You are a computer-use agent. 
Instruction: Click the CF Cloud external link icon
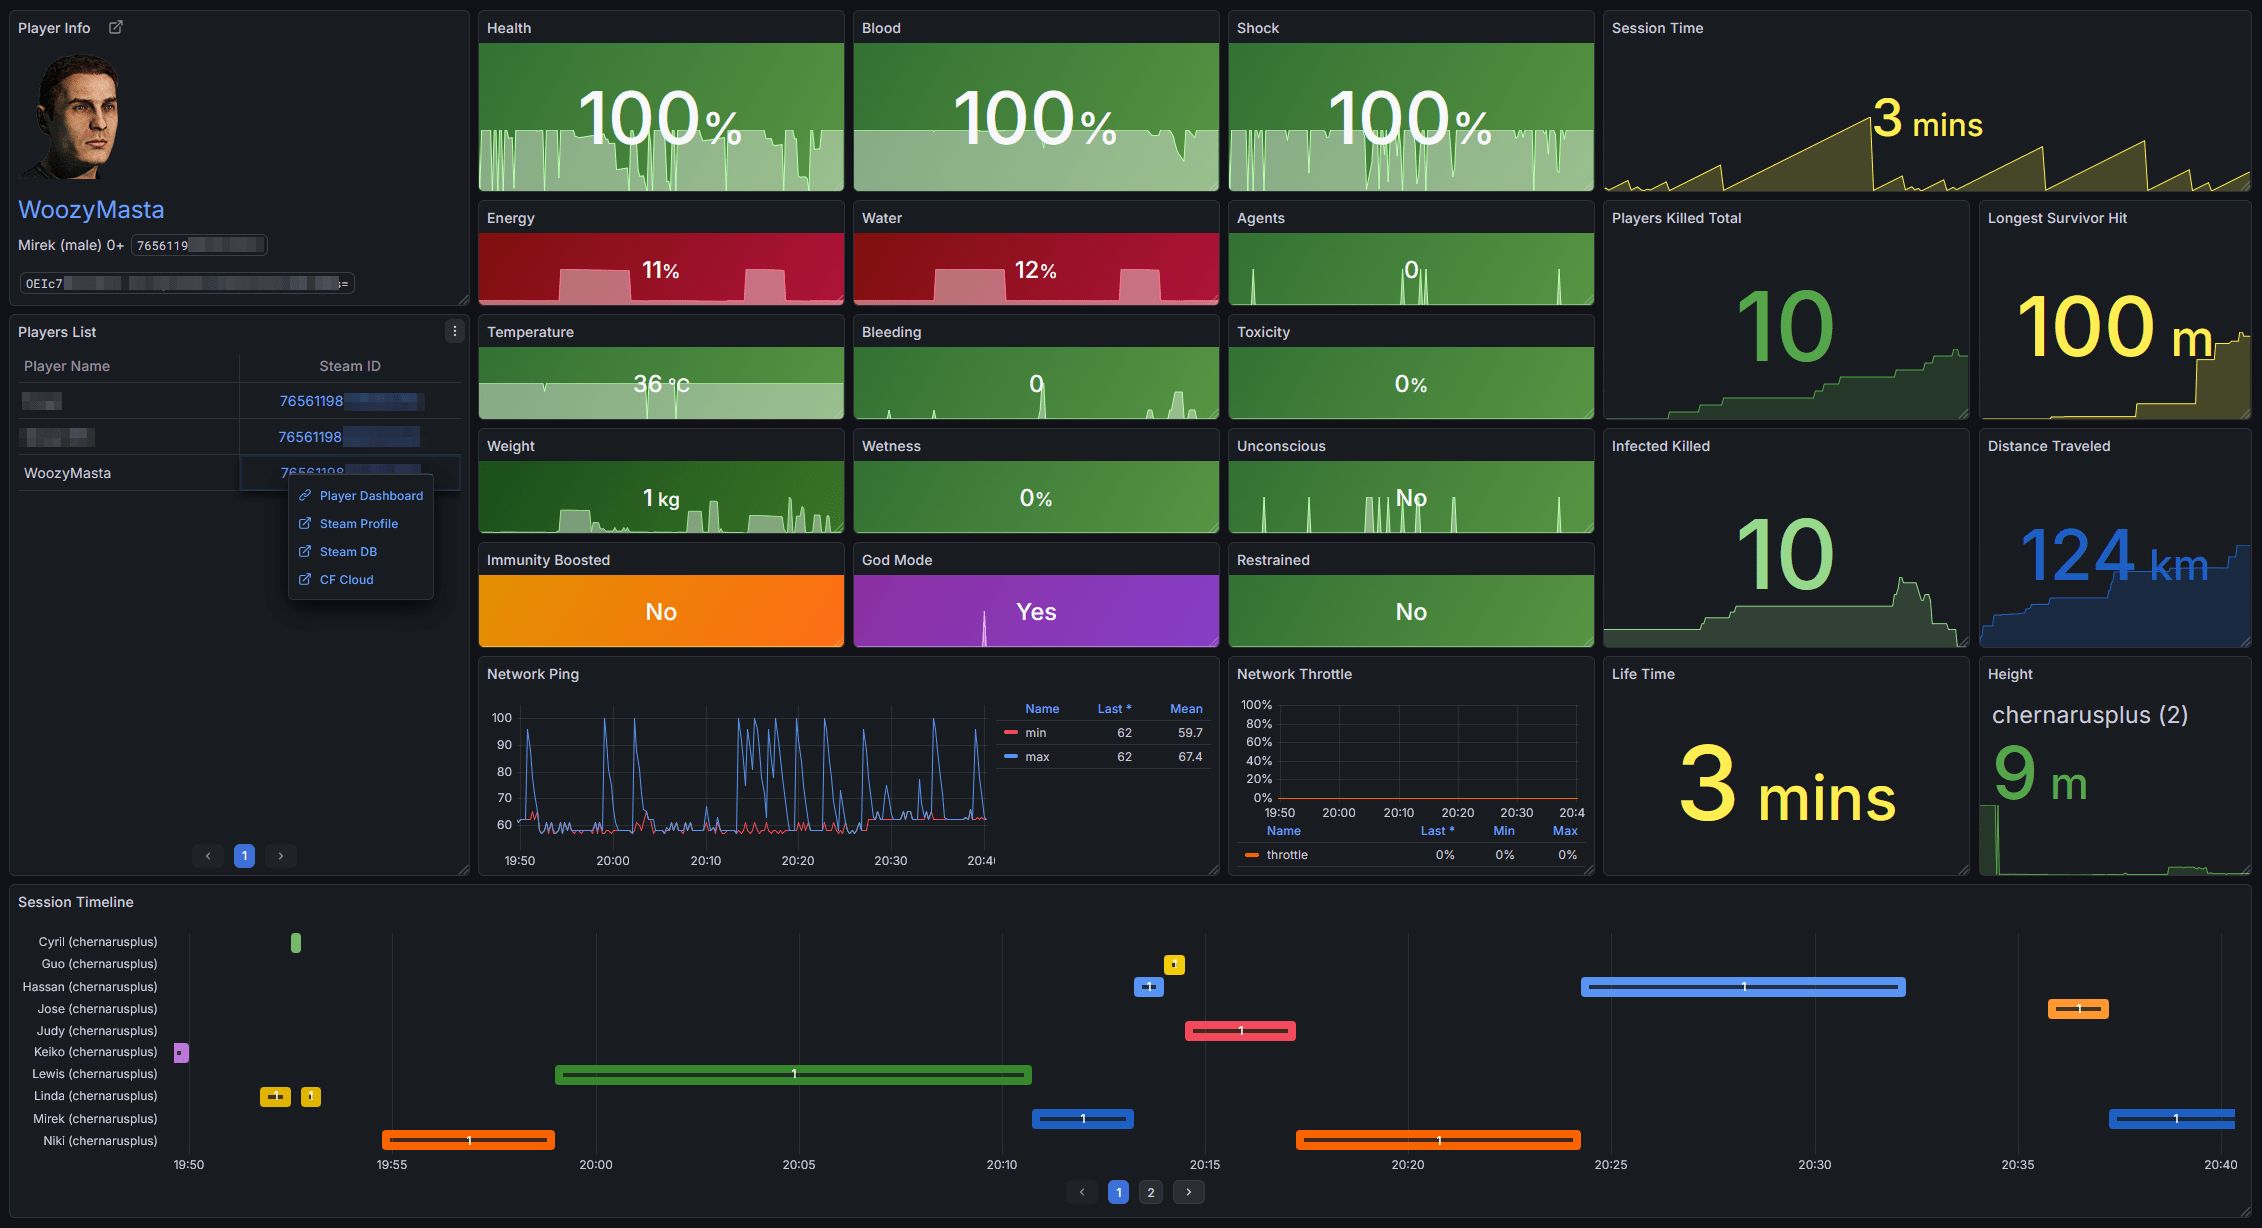point(305,580)
